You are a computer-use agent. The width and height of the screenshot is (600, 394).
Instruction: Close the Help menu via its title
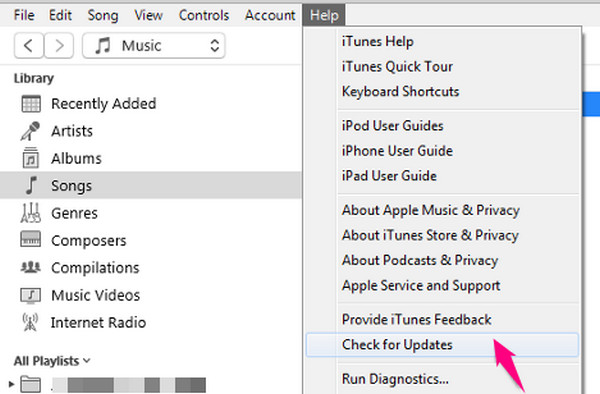324,15
